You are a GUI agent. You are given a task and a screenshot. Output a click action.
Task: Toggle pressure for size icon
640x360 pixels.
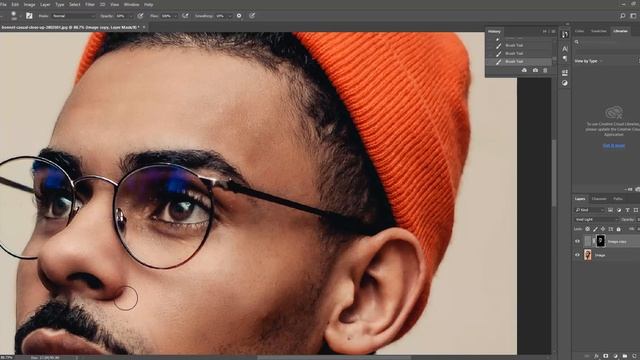click(x=252, y=16)
